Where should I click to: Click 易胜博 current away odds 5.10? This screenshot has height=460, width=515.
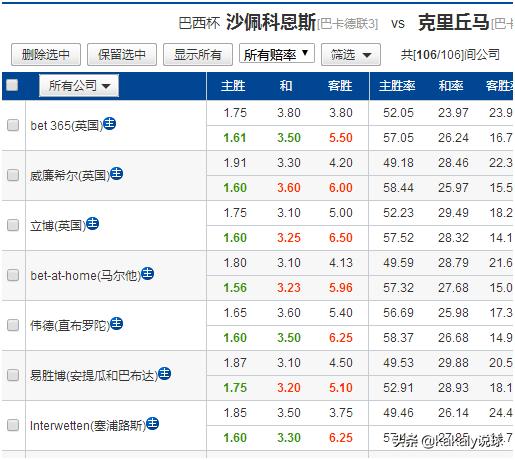point(341,388)
